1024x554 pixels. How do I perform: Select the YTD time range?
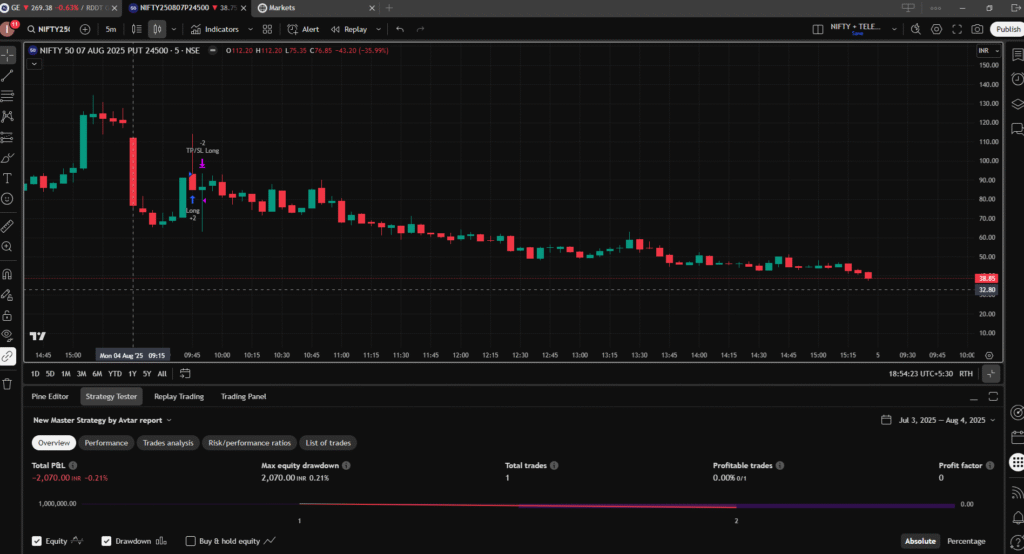115,374
